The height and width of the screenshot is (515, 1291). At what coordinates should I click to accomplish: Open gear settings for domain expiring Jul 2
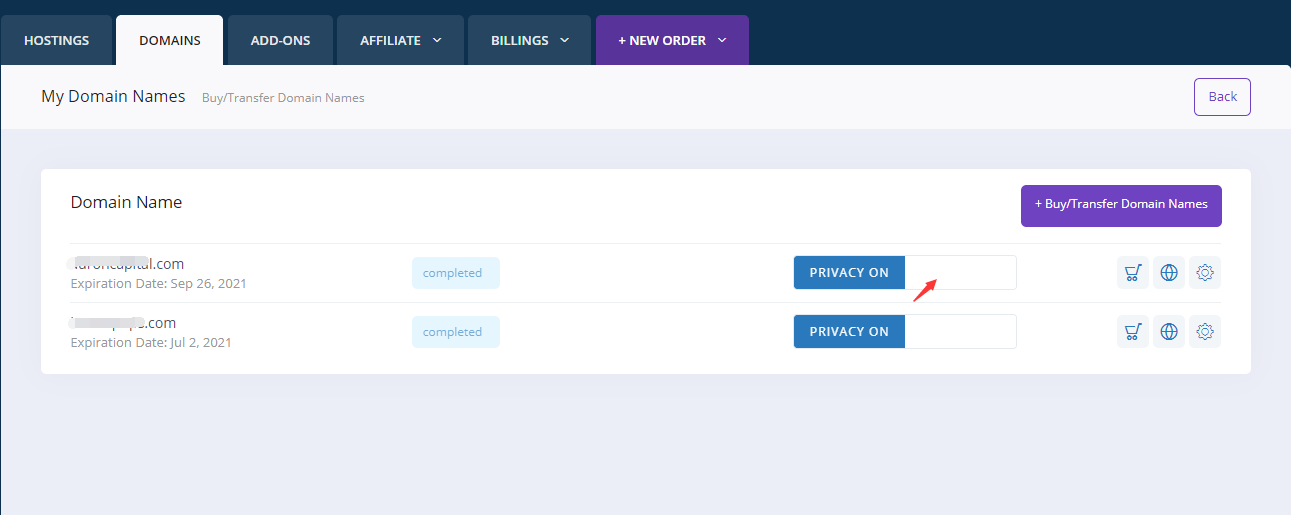tap(1205, 332)
